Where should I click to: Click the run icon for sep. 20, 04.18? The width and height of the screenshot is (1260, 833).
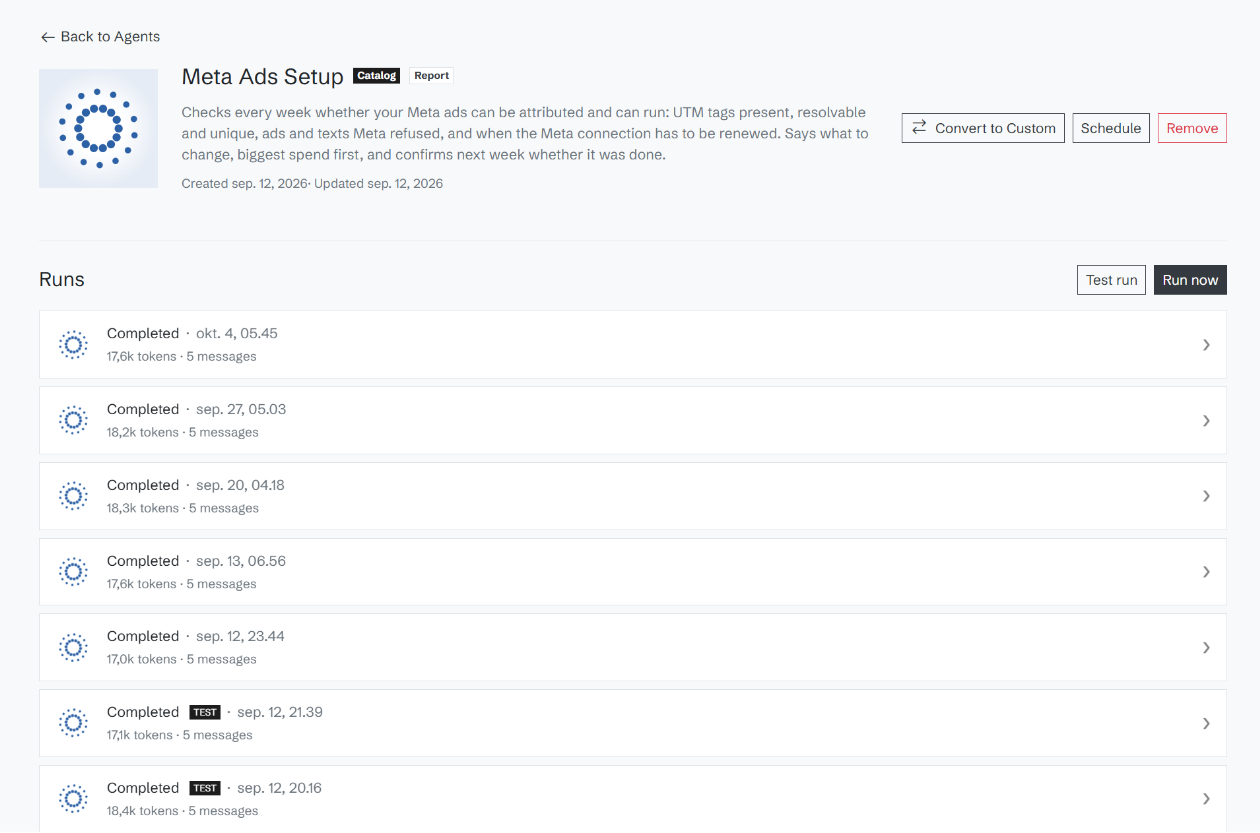[x=73, y=496]
